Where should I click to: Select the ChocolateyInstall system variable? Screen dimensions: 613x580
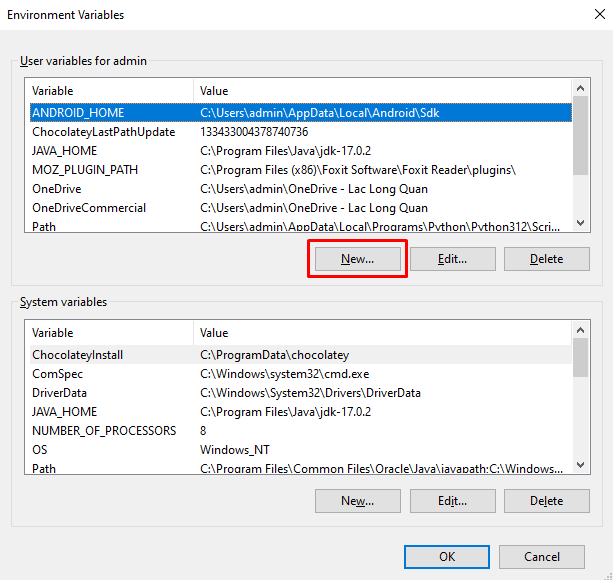point(301,355)
